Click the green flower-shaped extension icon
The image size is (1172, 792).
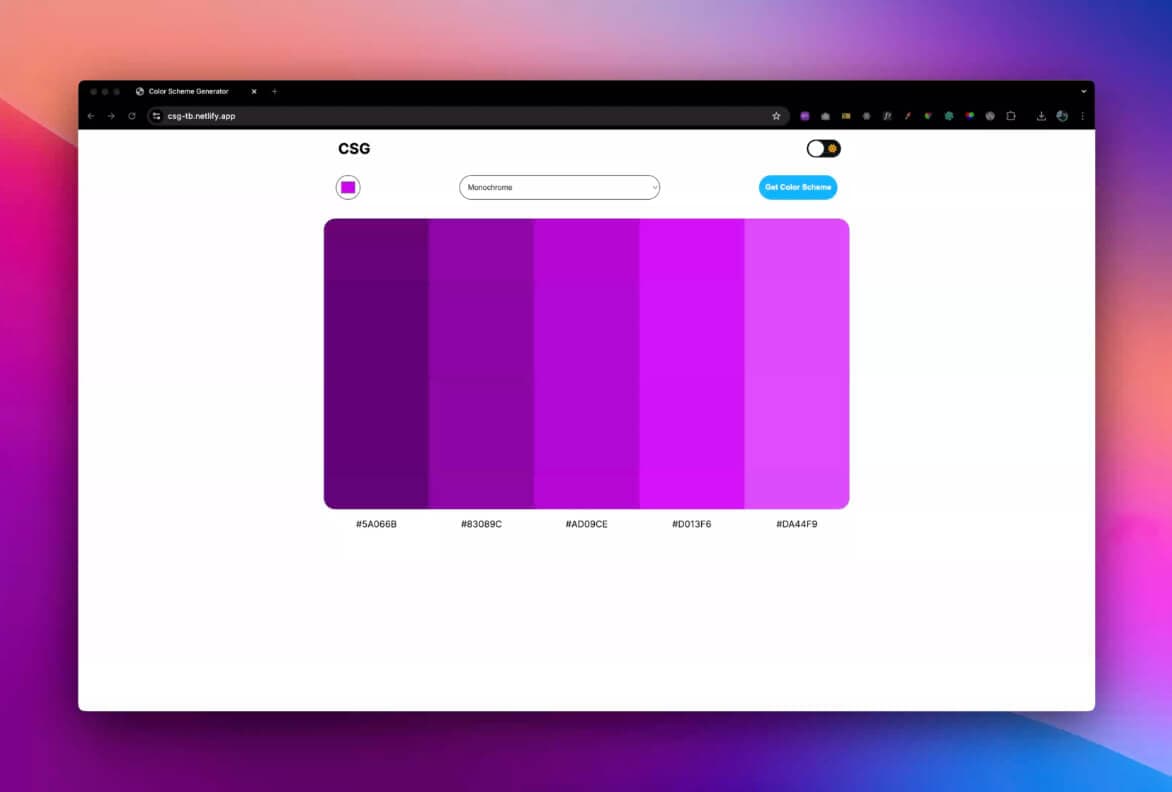[949, 116]
